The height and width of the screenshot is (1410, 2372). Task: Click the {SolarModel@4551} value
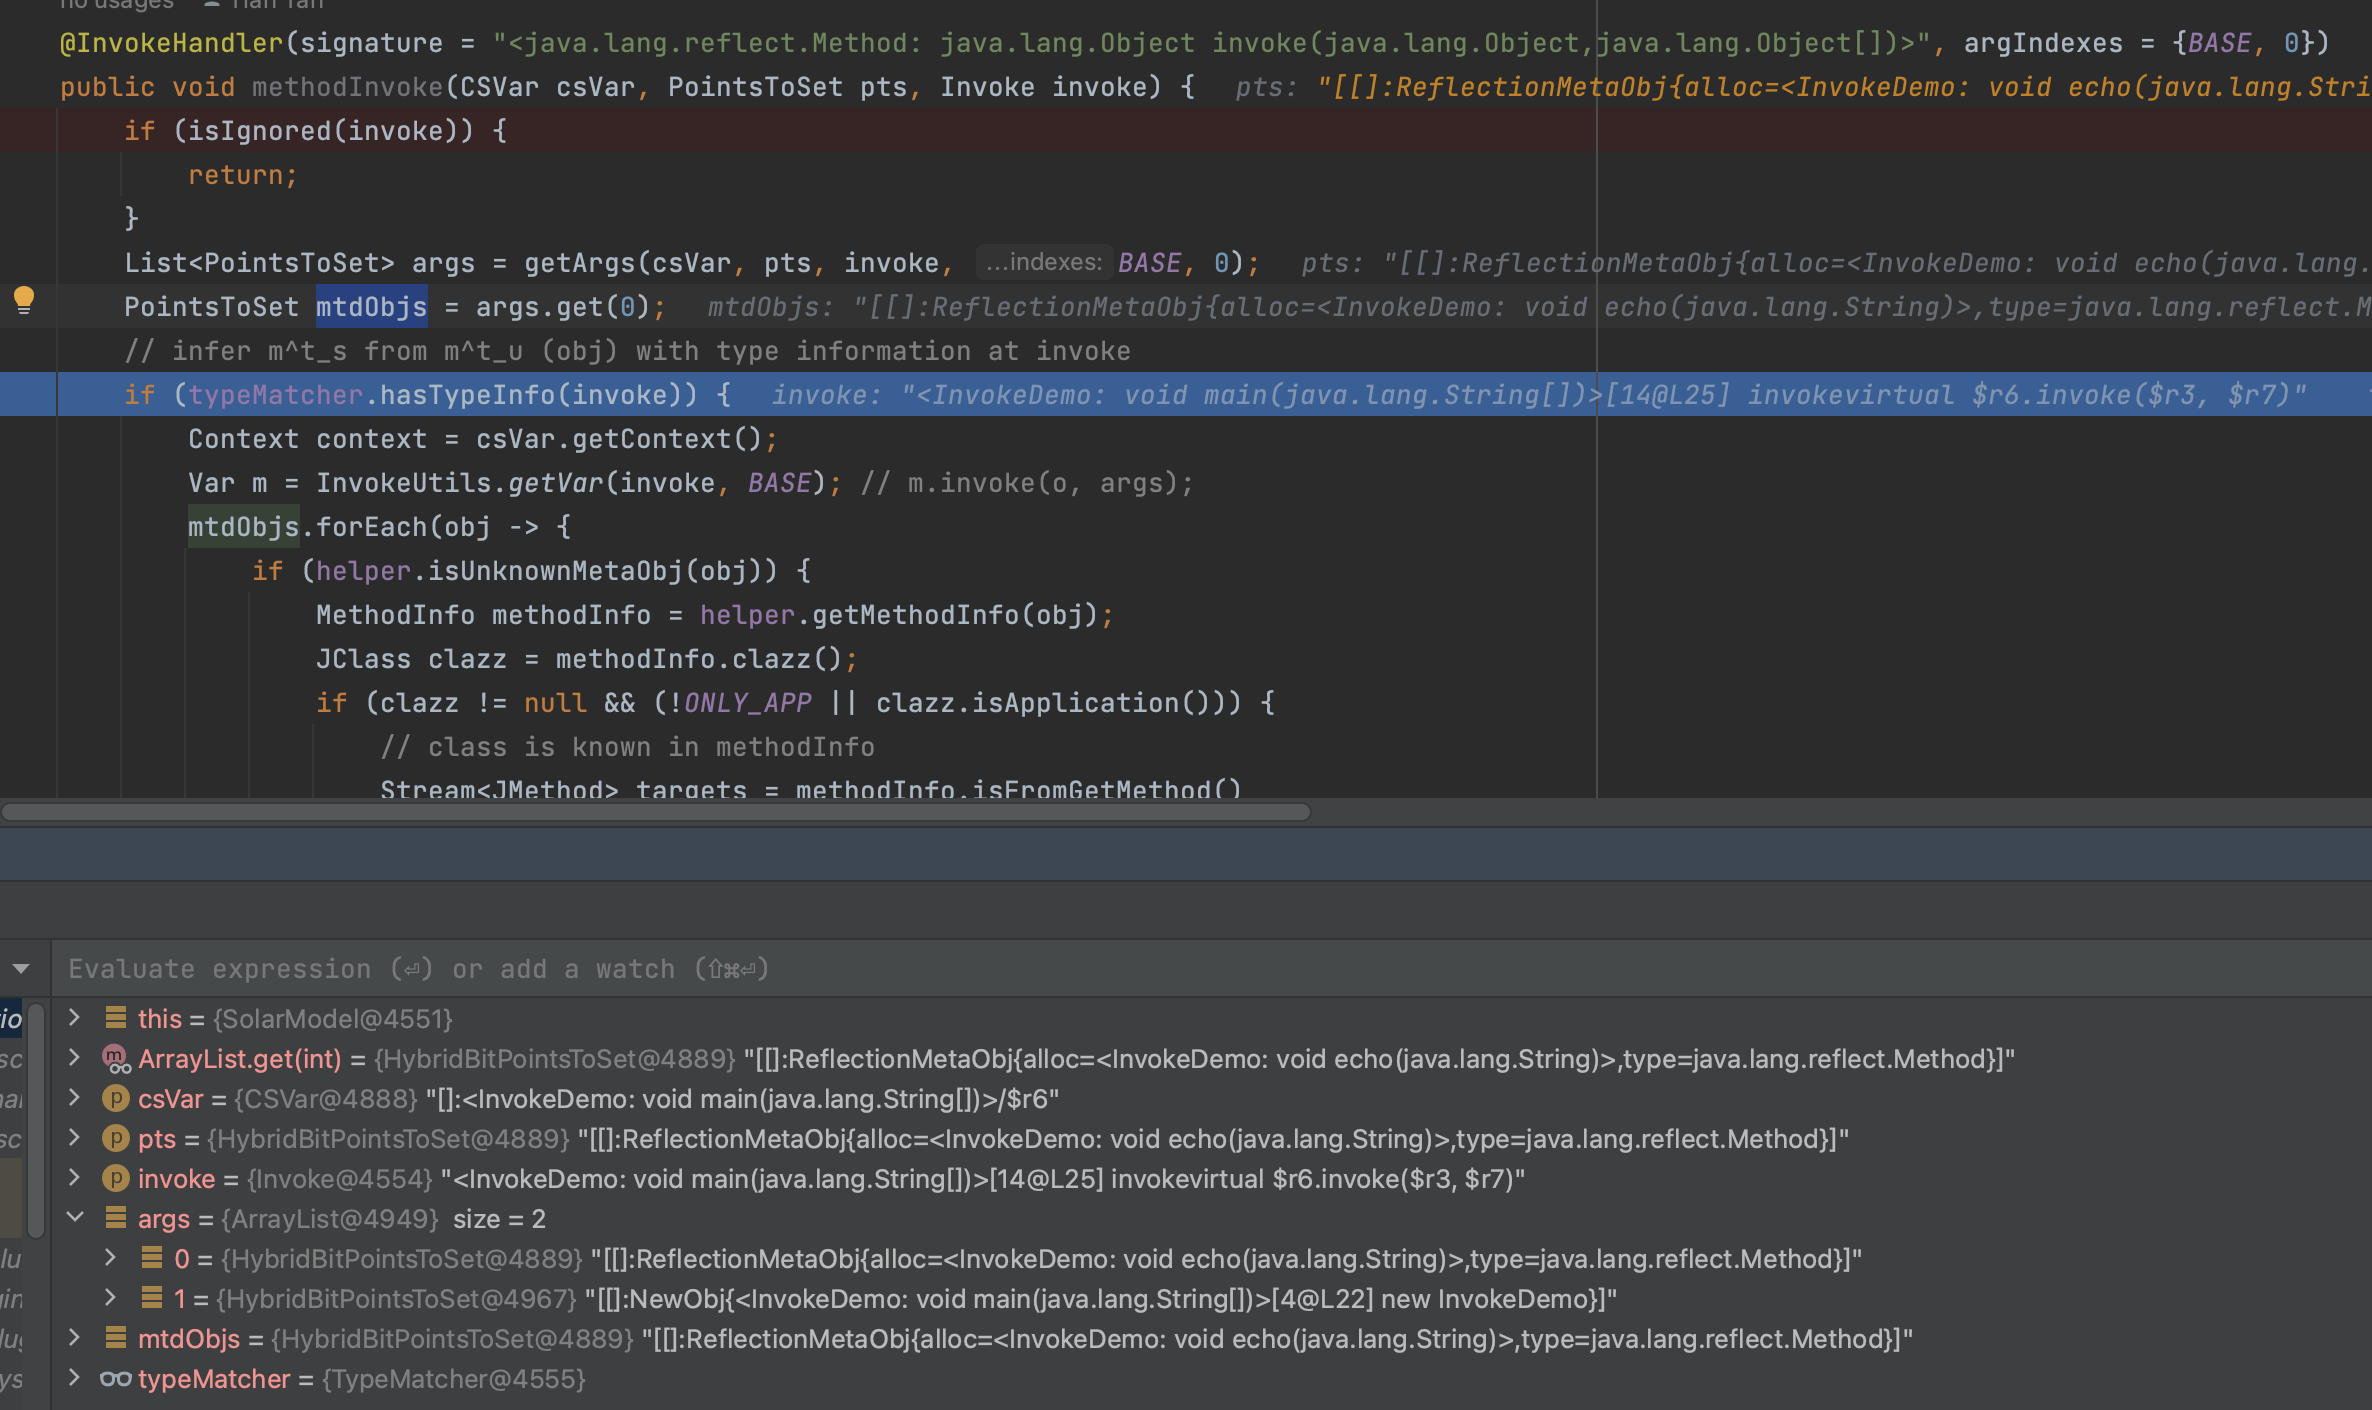[x=333, y=1018]
